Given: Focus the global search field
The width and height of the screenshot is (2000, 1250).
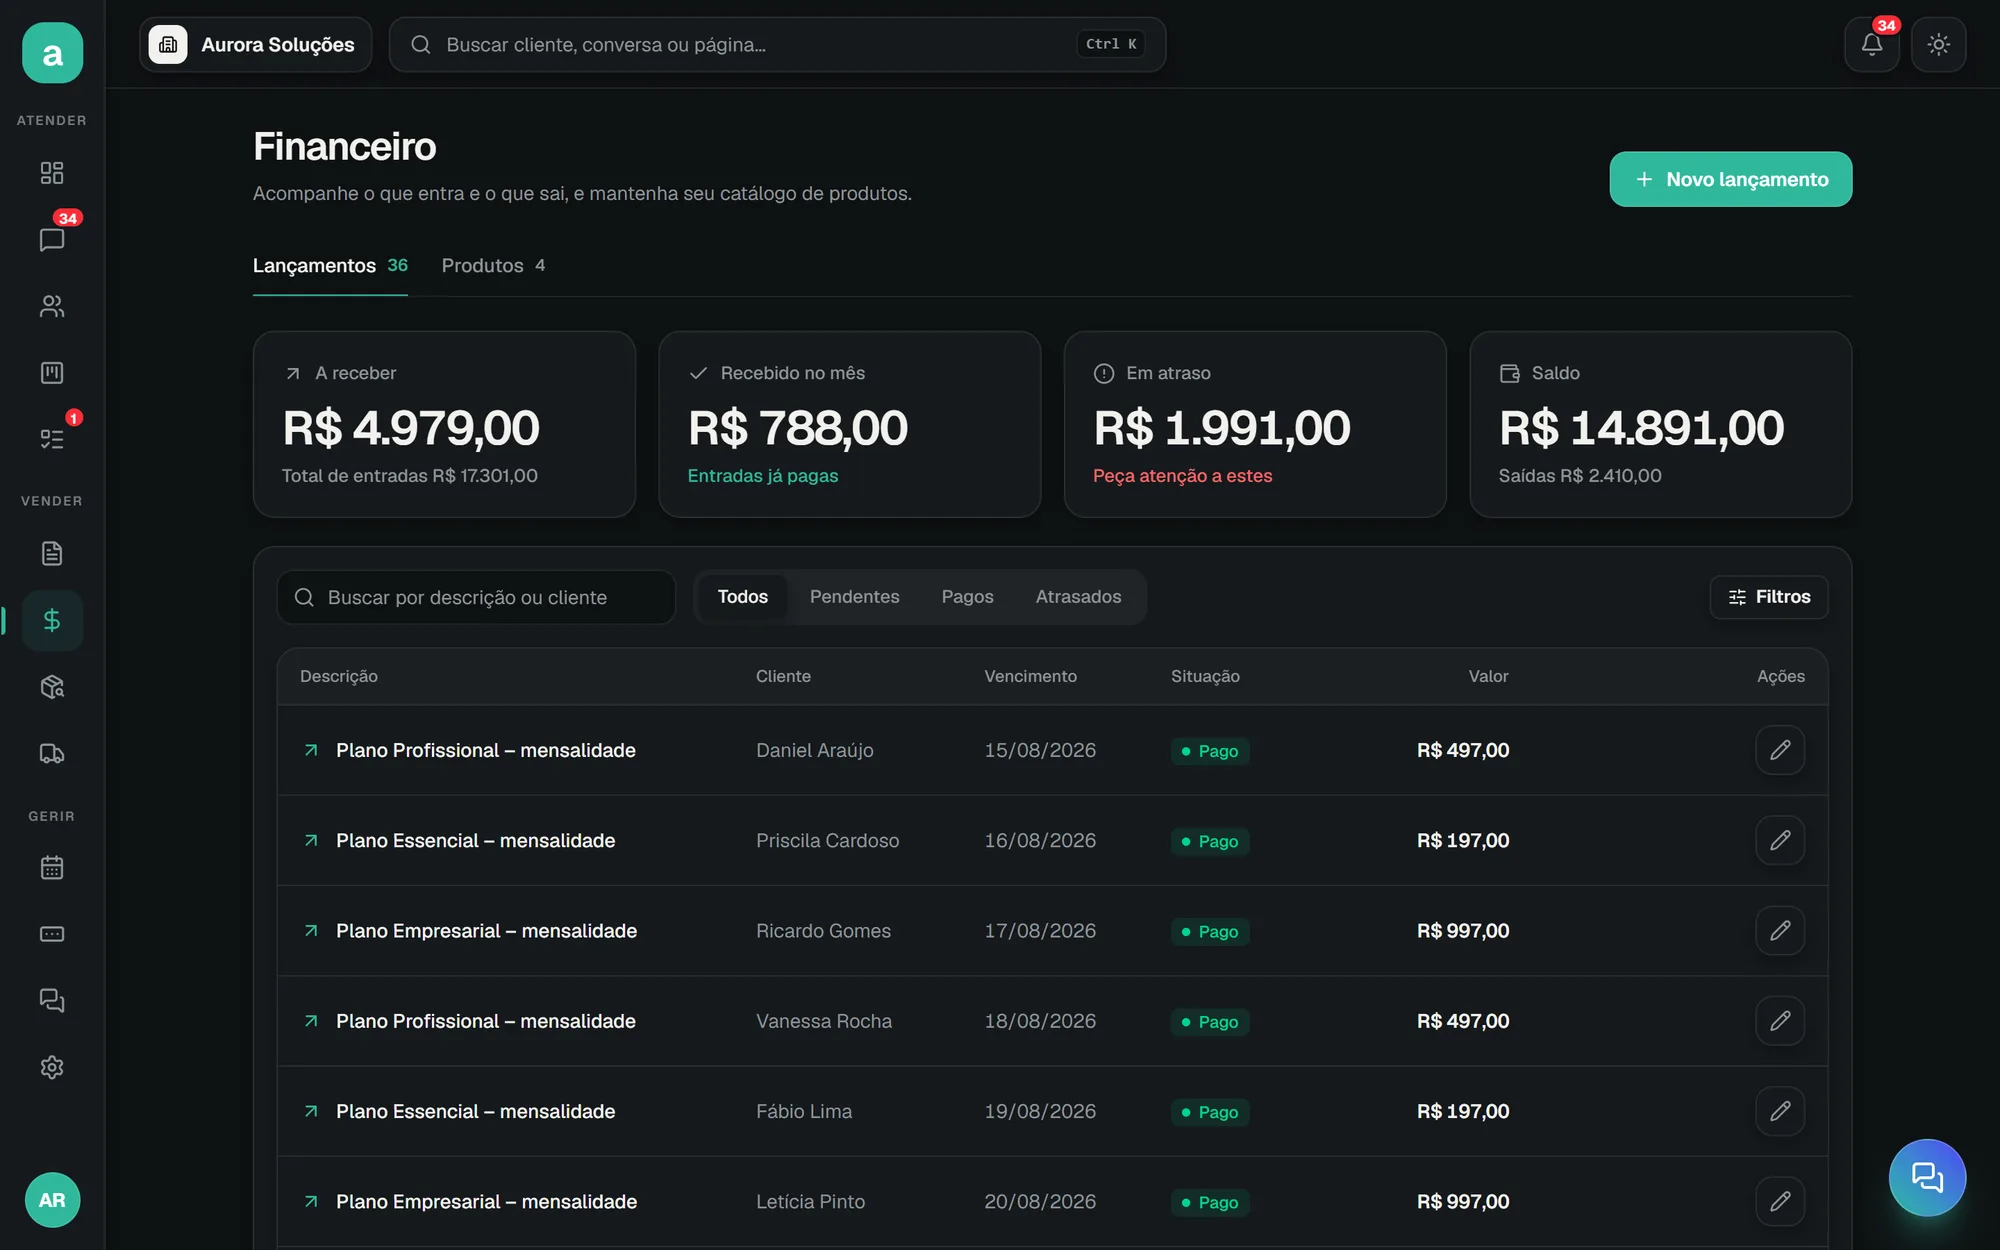Looking at the screenshot, I should click(x=778, y=44).
